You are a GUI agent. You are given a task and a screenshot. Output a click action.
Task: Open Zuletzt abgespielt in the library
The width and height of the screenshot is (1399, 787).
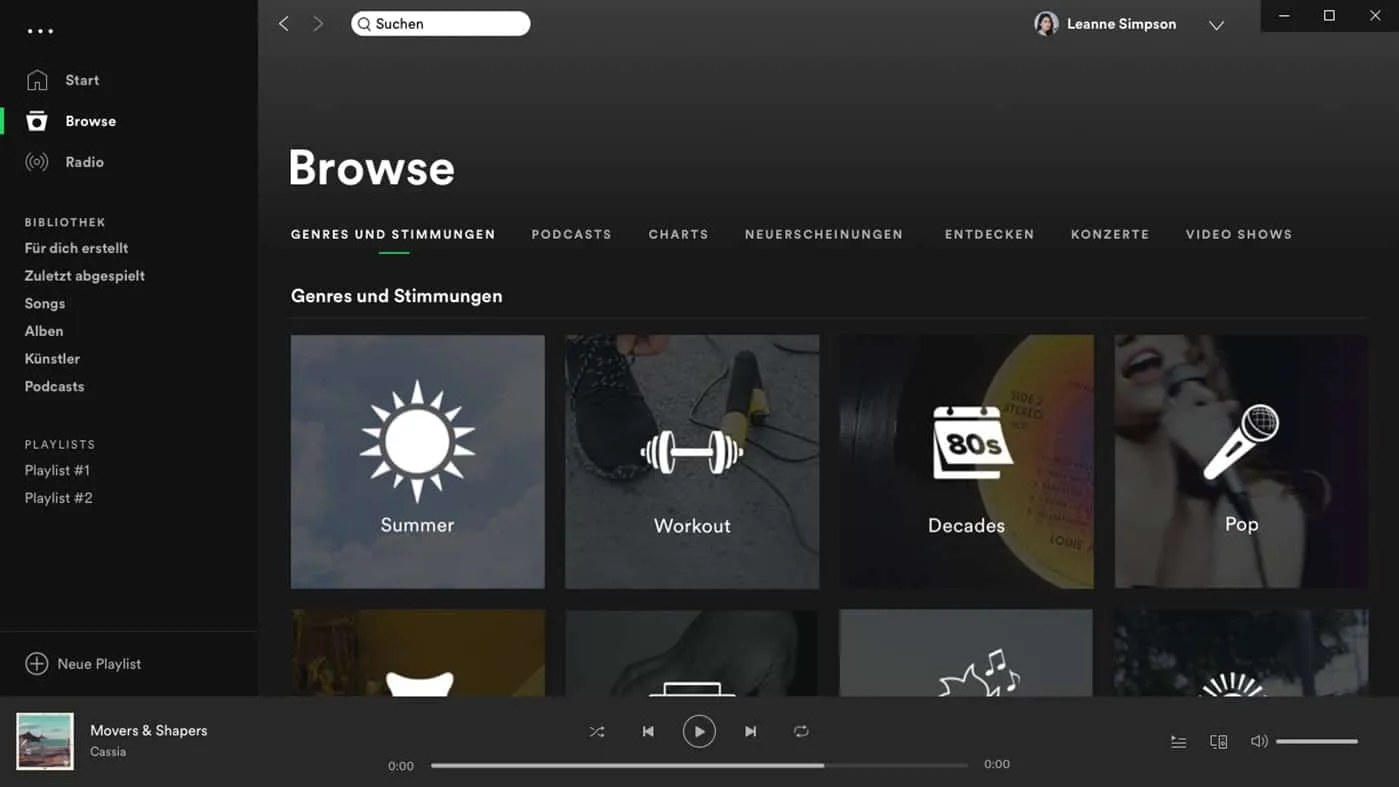click(x=85, y=276)
